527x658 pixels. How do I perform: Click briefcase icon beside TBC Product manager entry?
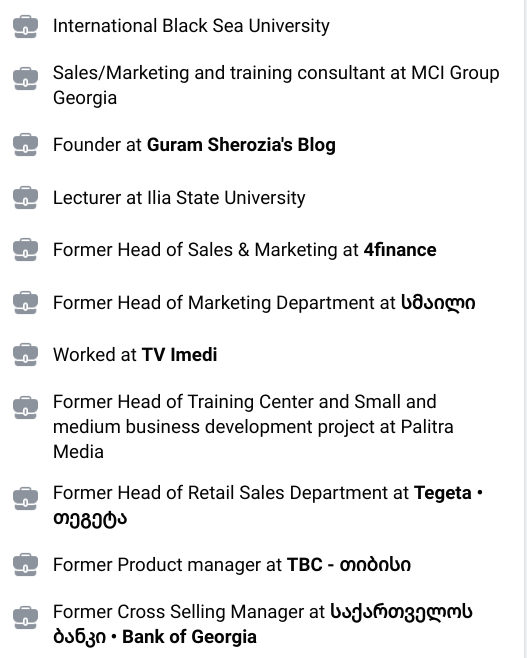[x=26, y=565]
